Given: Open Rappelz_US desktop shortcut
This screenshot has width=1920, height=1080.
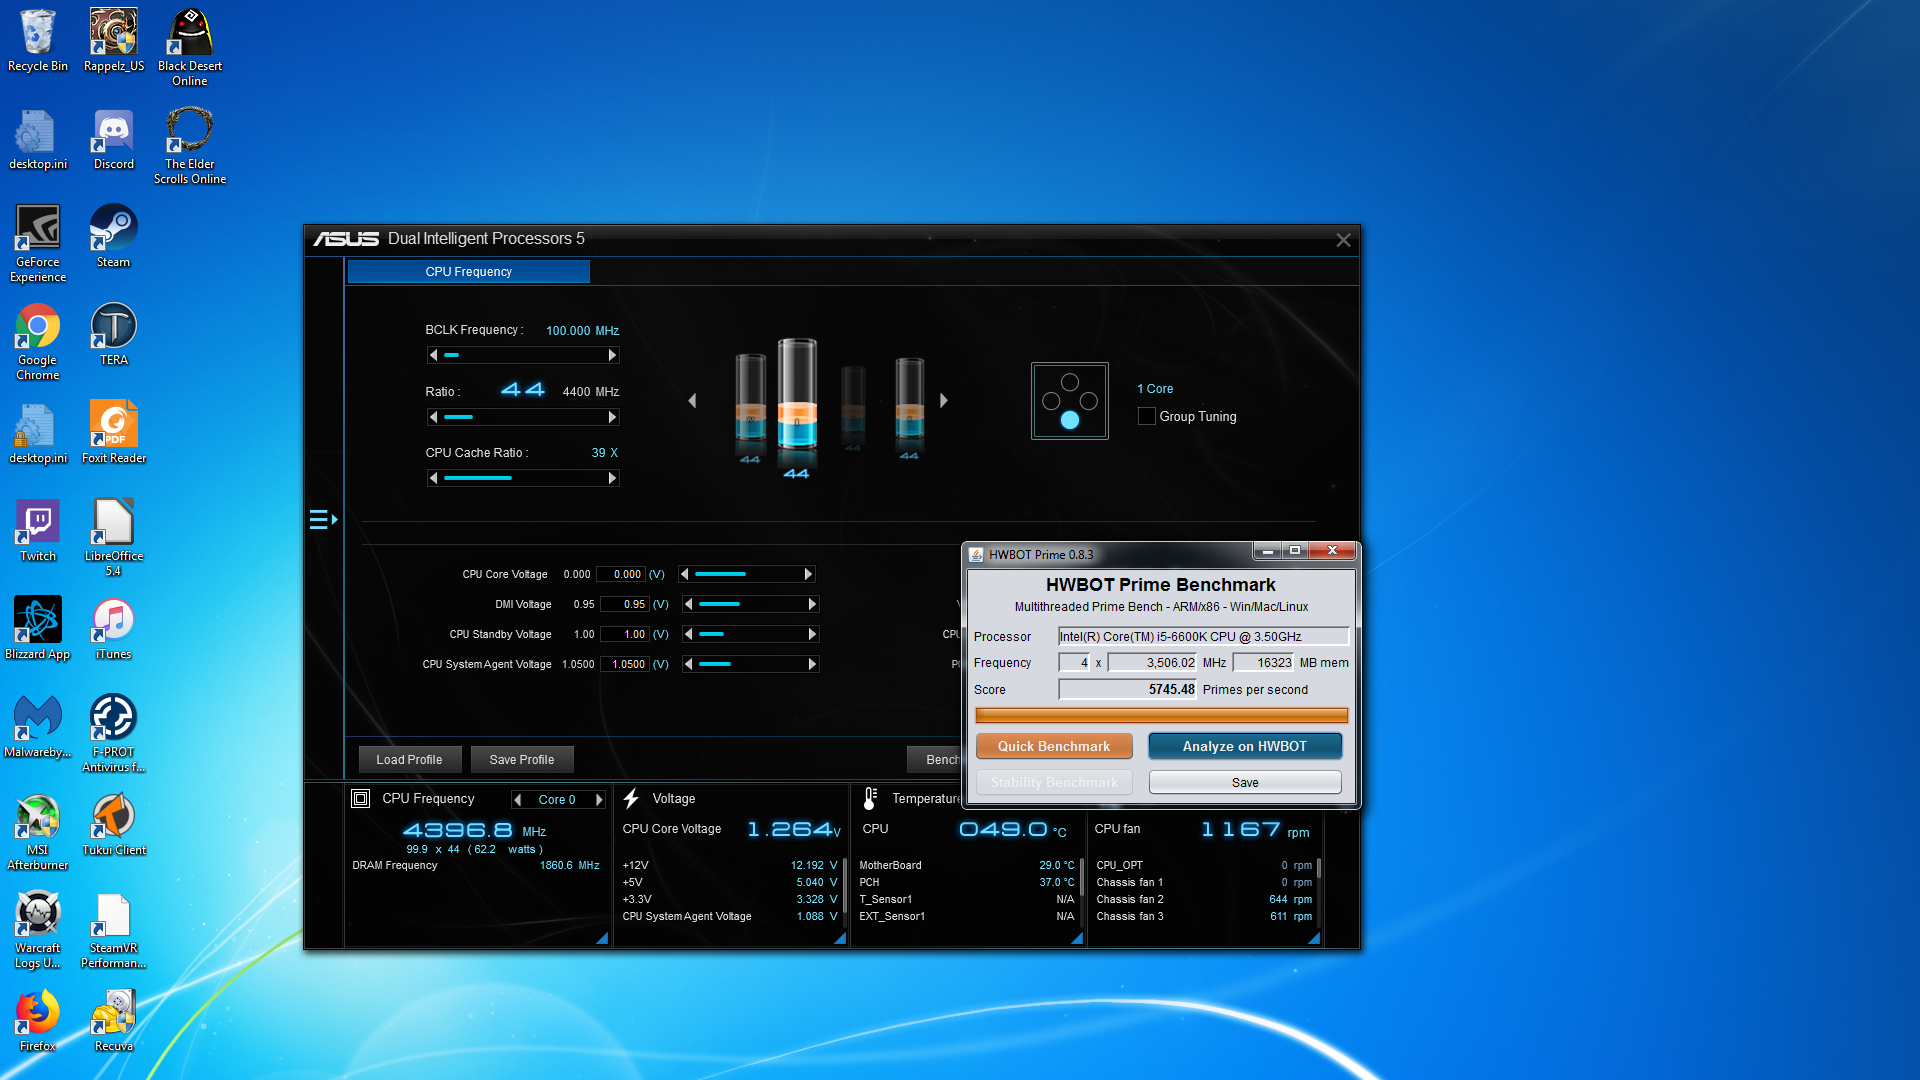Looking at the screenshot, I should click(x=114, y=40).
